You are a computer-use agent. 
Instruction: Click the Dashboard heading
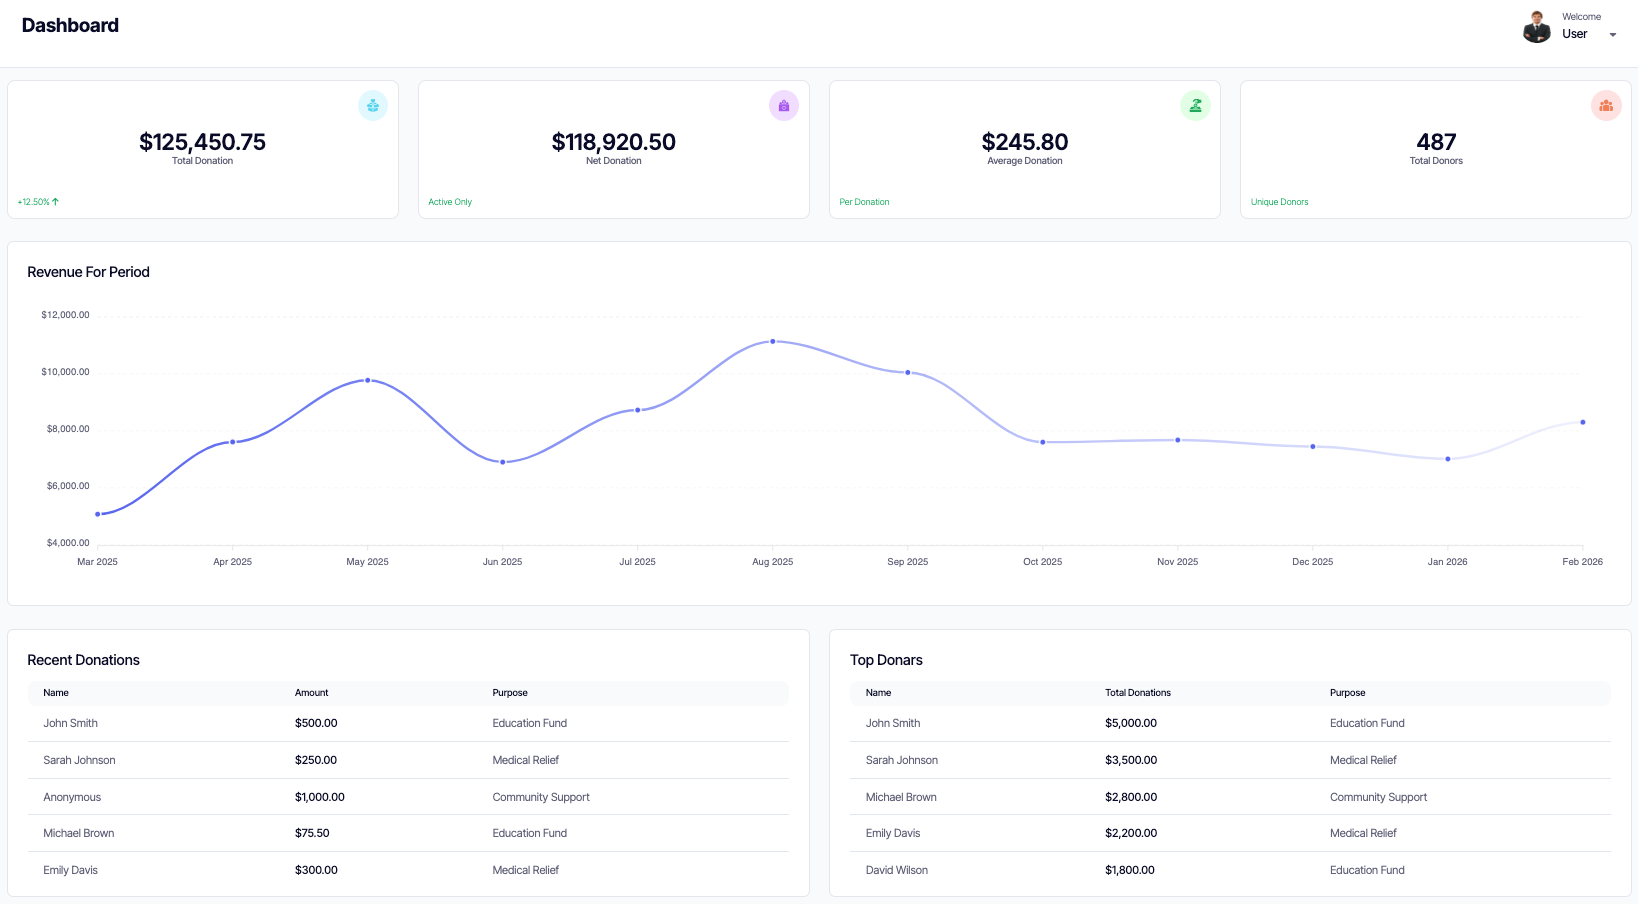click(70, 25)
